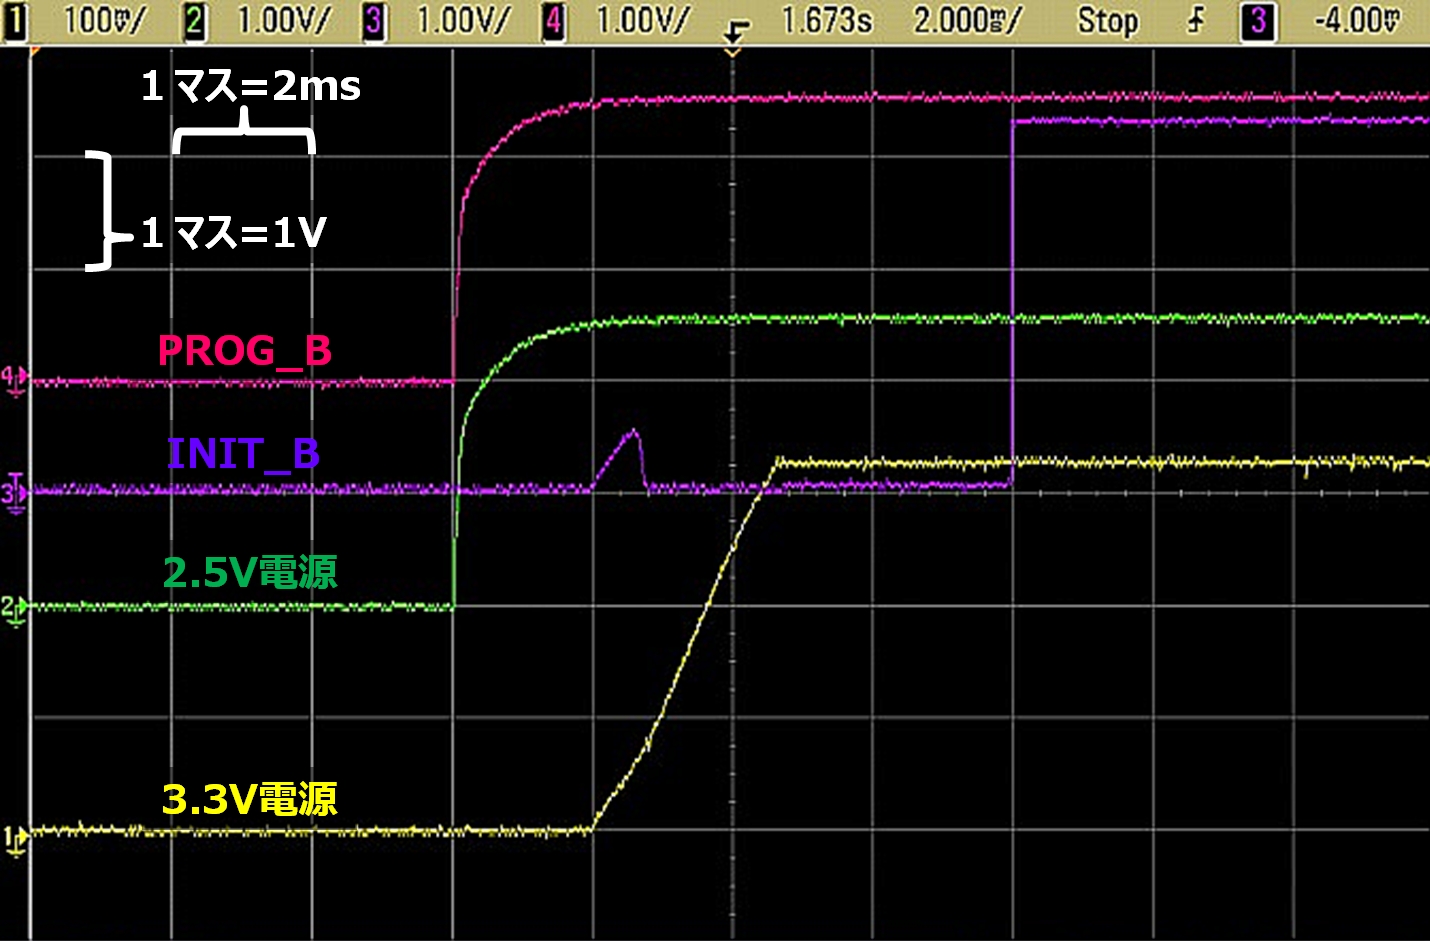Image resolution: width=1430 pixels, height=941 pixels.
Task: Click the 1.673s delay readout
Action: (x=826, y=21)
